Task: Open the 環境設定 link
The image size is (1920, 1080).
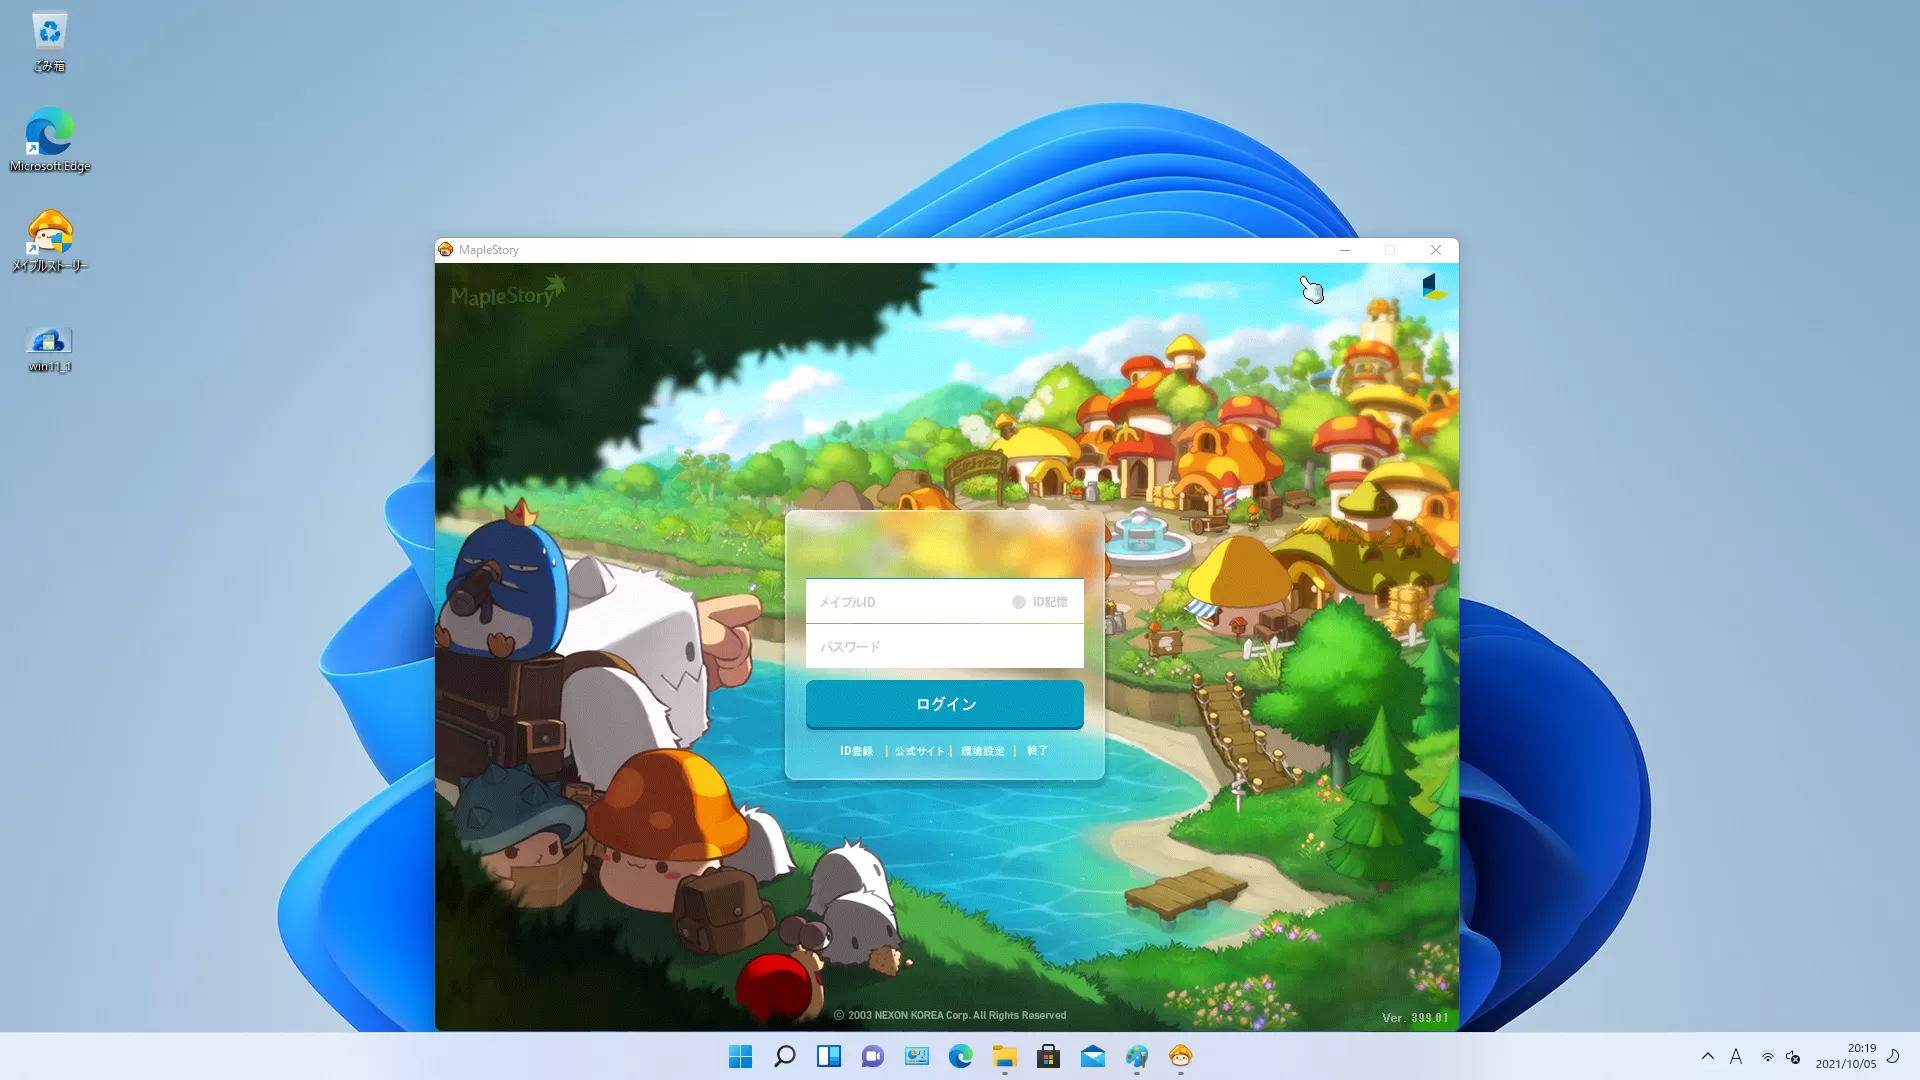Action: pos(982,751)
